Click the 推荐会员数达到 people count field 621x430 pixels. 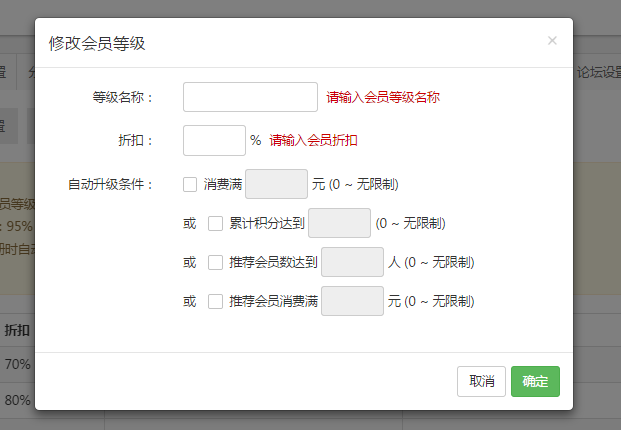(x=353, y=263)
